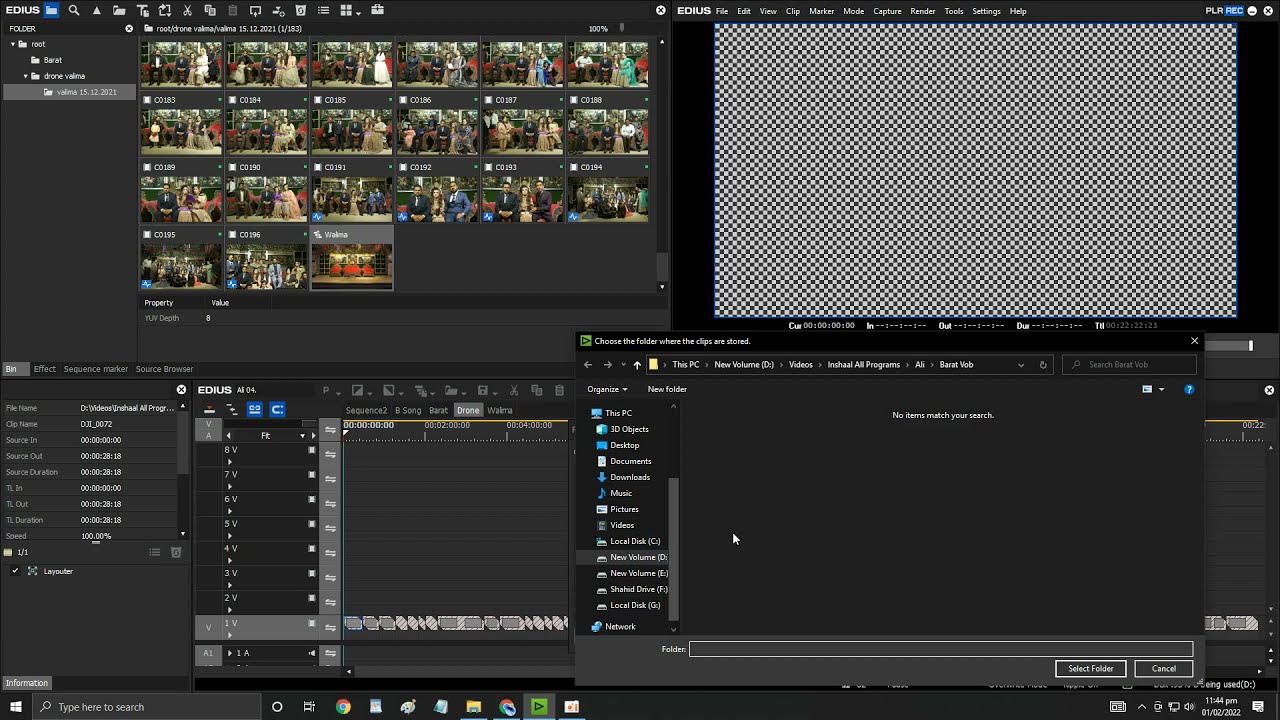Uncheck the Layouter checkbox
Screen dimensions: 1280x720
pos(15,571)
